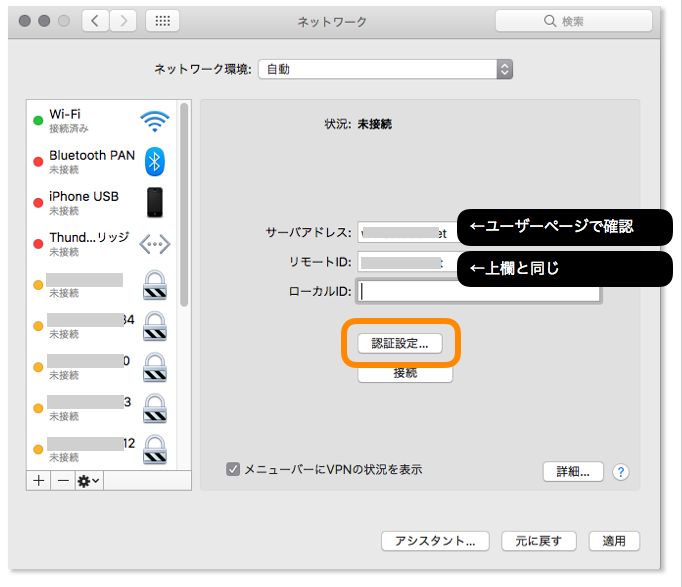Open the ネットワーク環境 dropdown

[385, 69]
